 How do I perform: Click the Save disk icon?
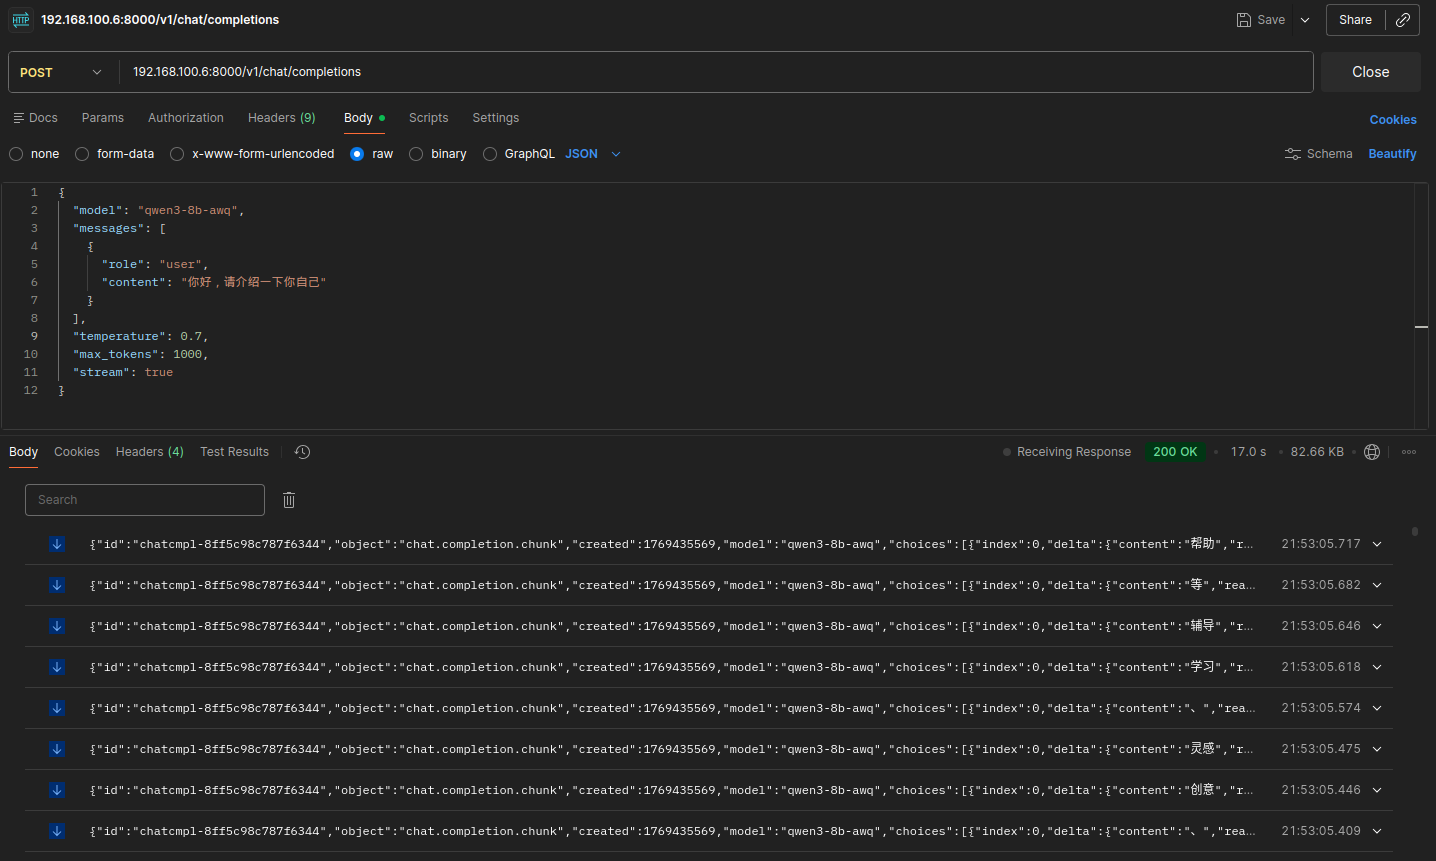(1244, 20)
